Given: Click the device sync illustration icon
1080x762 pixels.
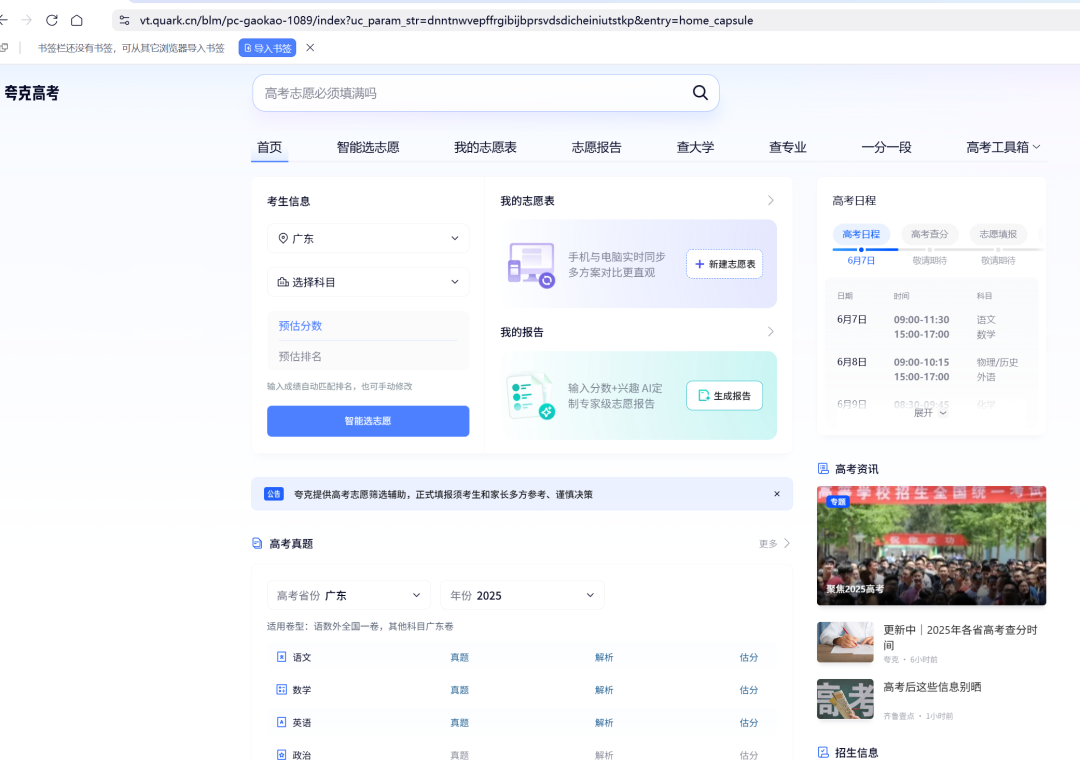Looking at the screenshot, I should (x=531, y=265).
